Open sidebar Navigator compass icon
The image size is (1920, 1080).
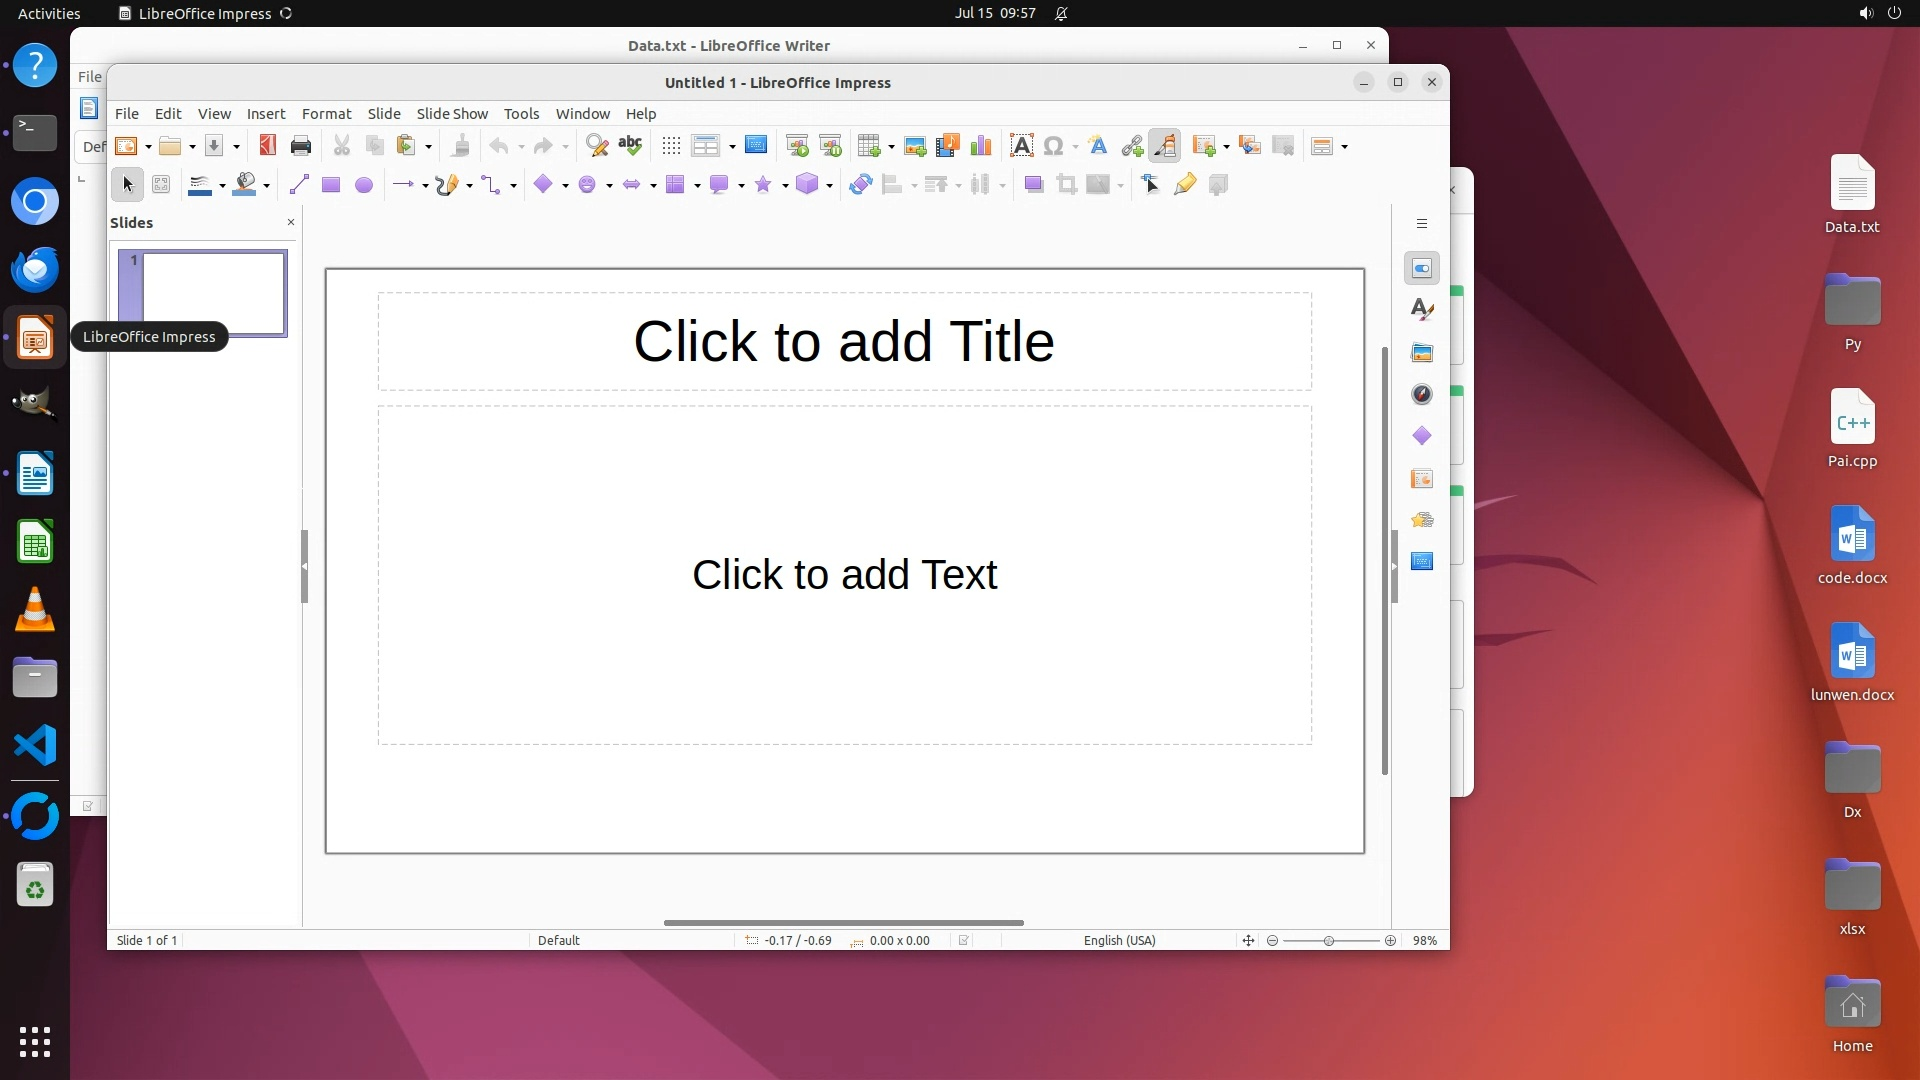[x=1422, y=395]
